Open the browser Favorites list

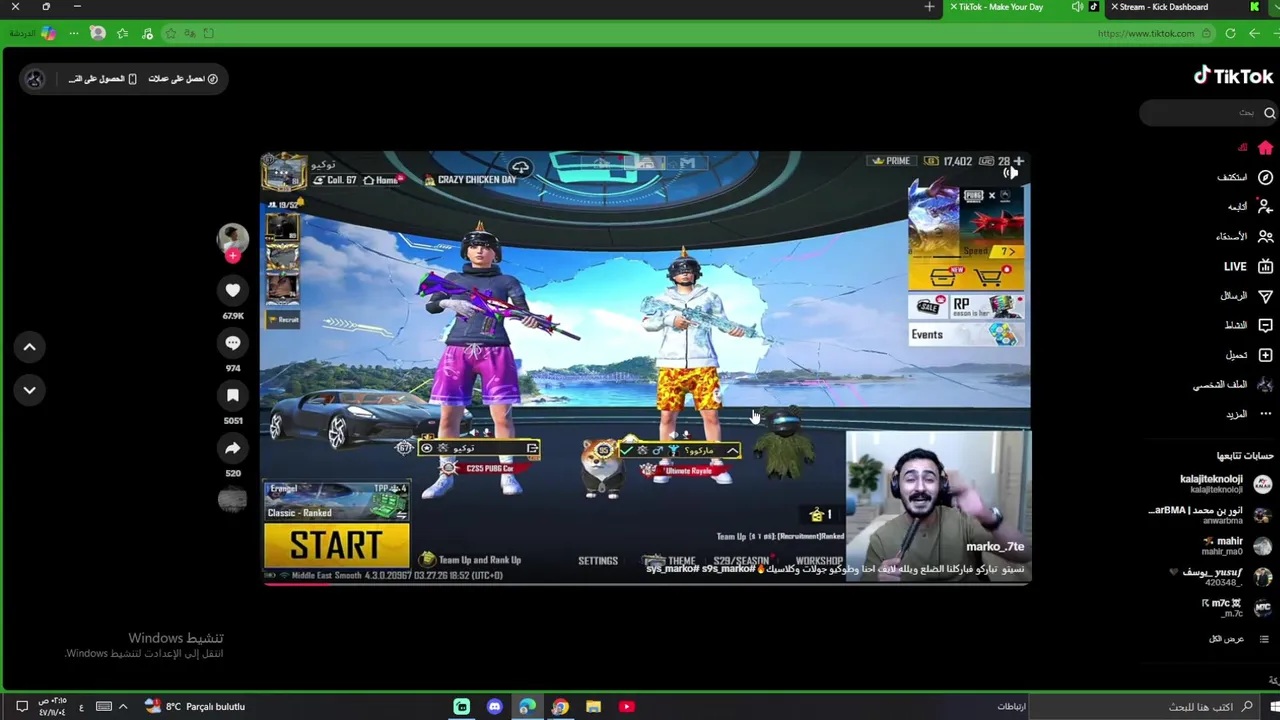122,33
